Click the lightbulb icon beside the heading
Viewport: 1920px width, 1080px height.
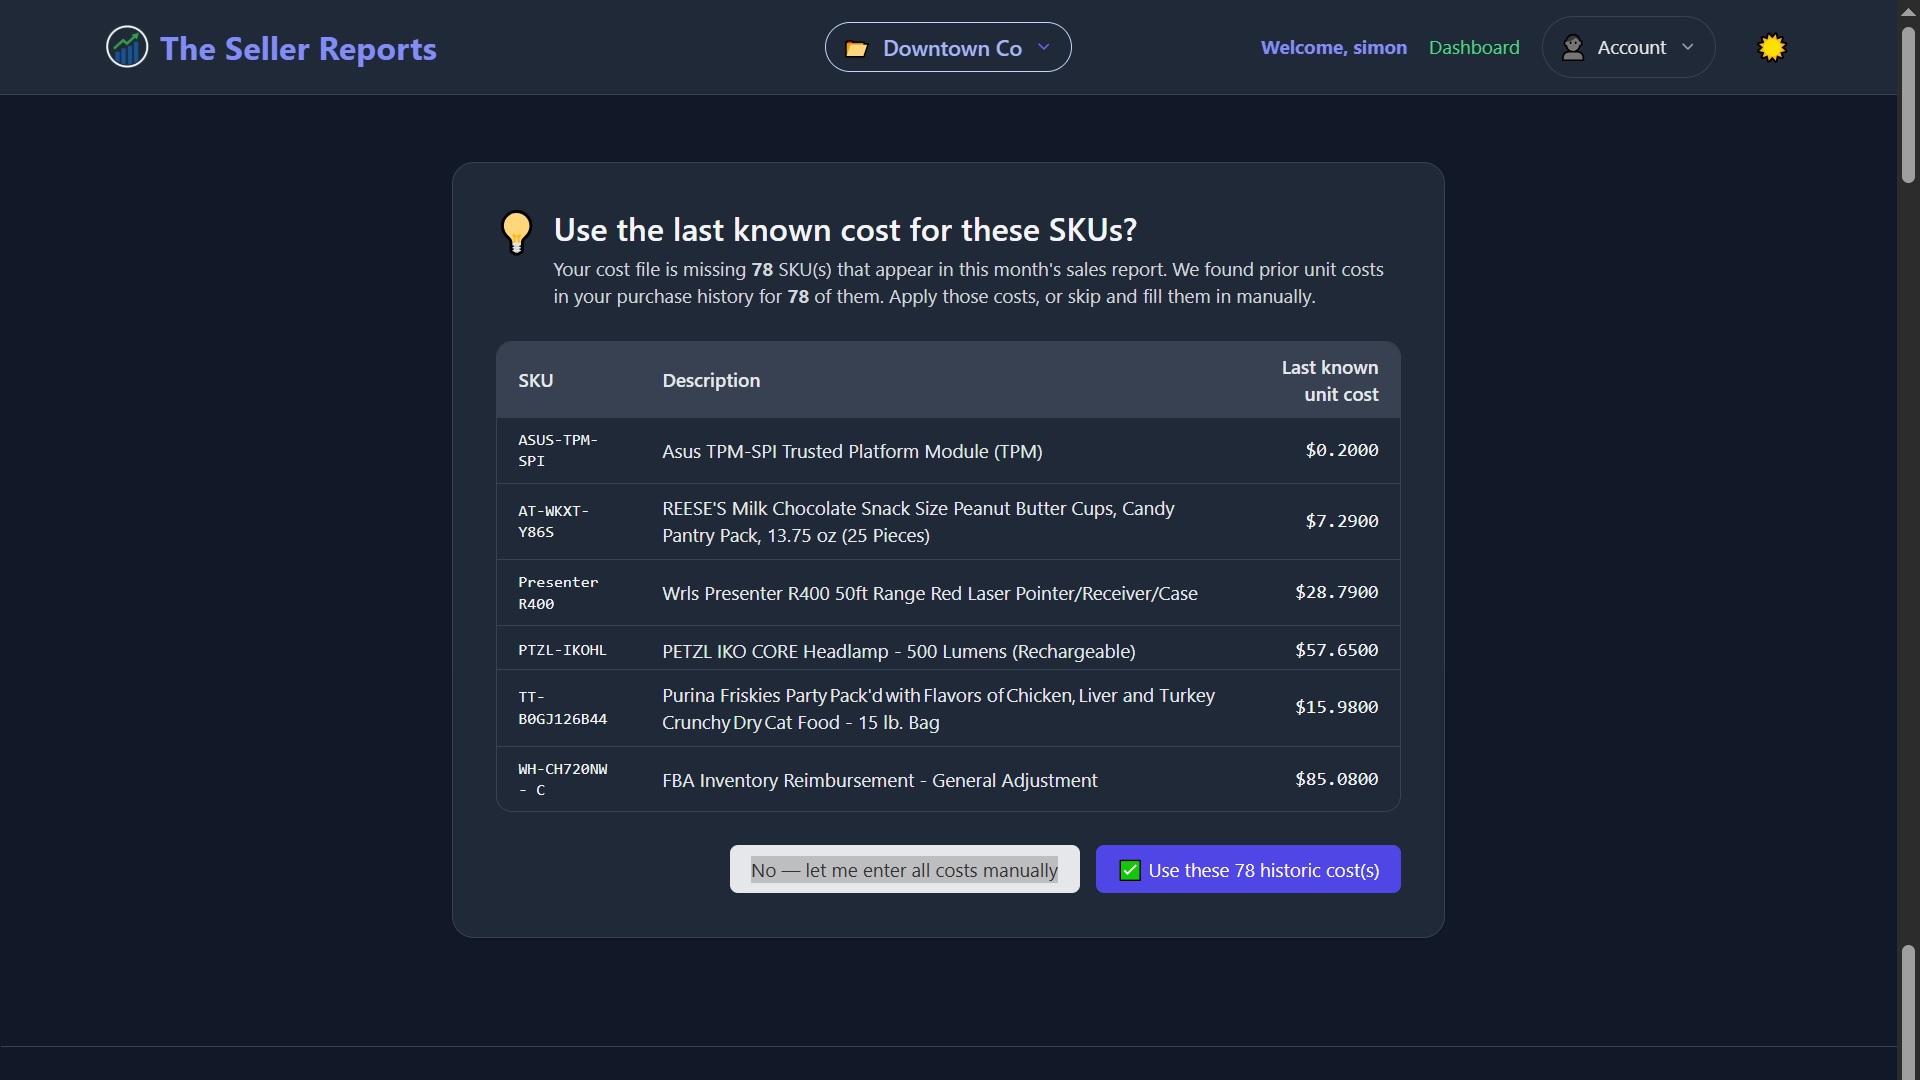click(x=516, y=232)
